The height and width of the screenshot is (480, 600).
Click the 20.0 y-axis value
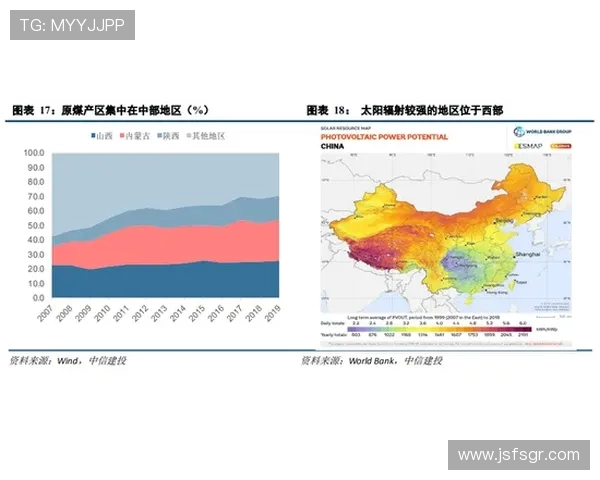[36, 269]
